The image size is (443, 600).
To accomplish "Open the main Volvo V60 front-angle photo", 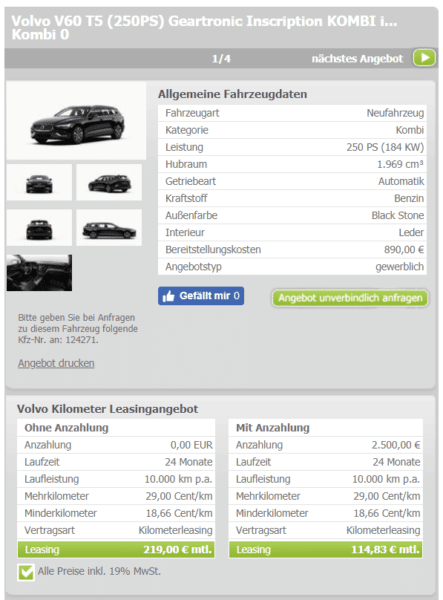I will tap(76, 121).
